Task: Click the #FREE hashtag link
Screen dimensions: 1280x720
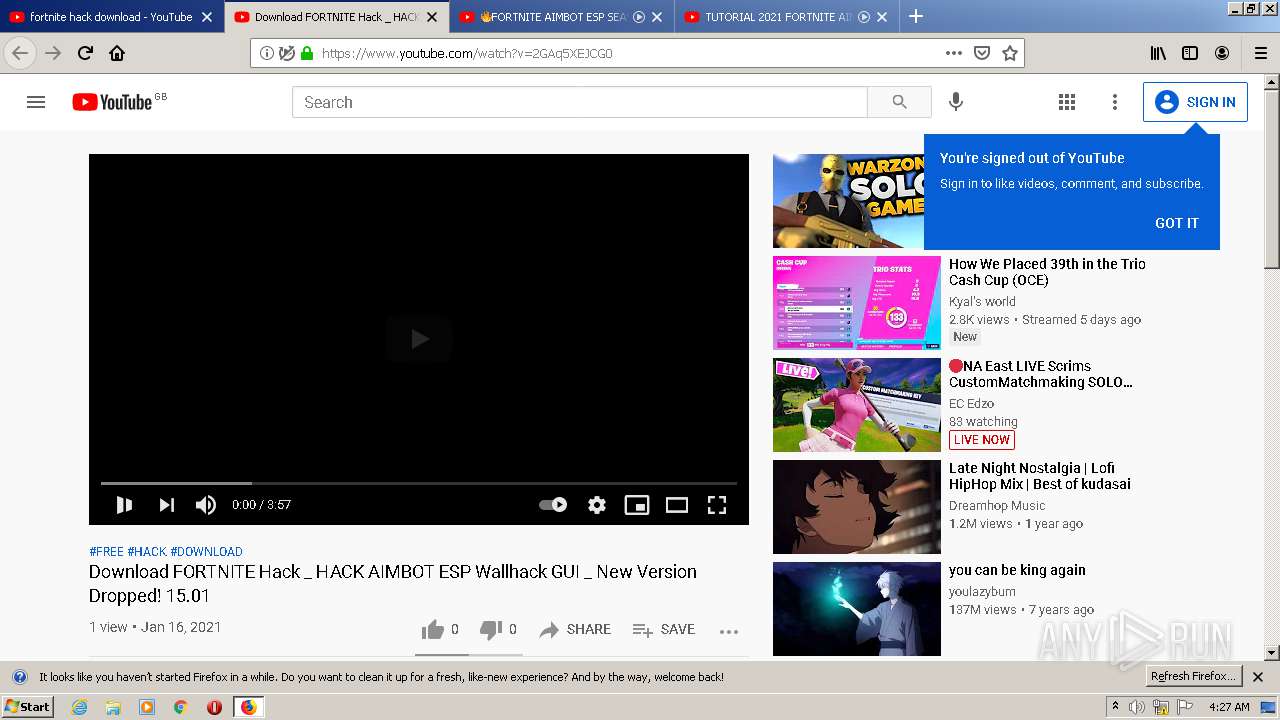Action: point(106,552)
